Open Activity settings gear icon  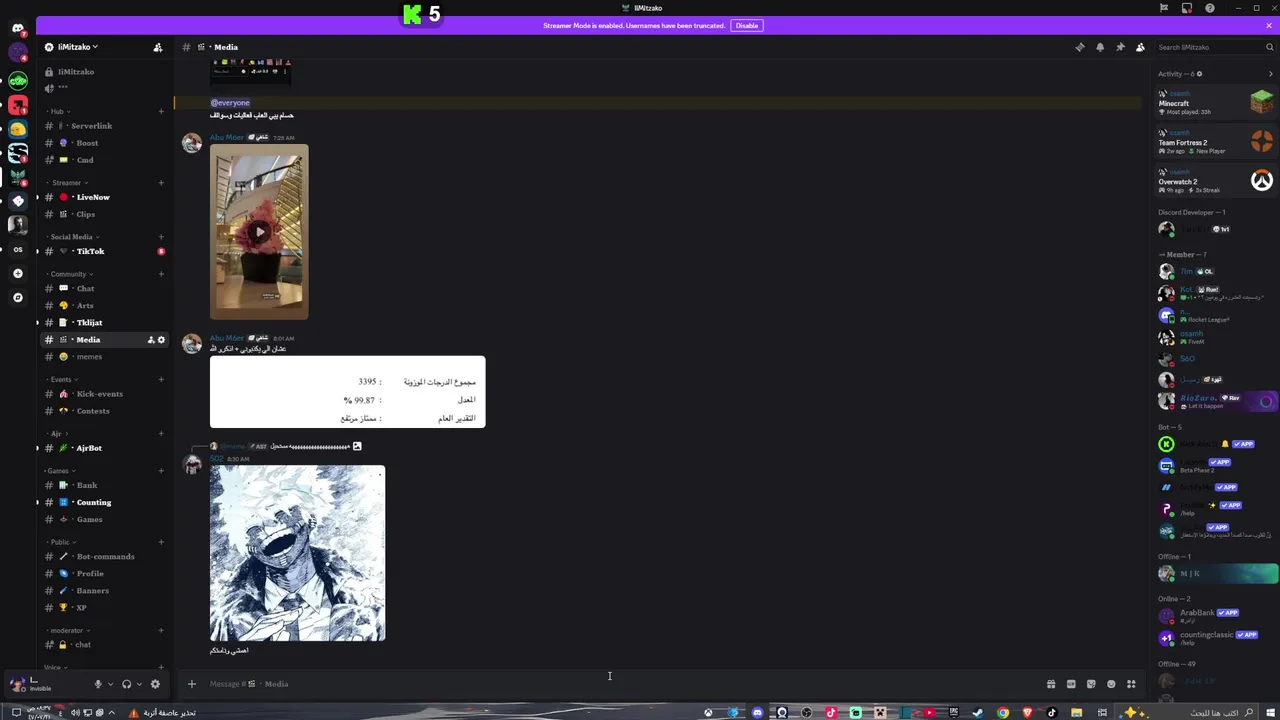[1200, 74]
